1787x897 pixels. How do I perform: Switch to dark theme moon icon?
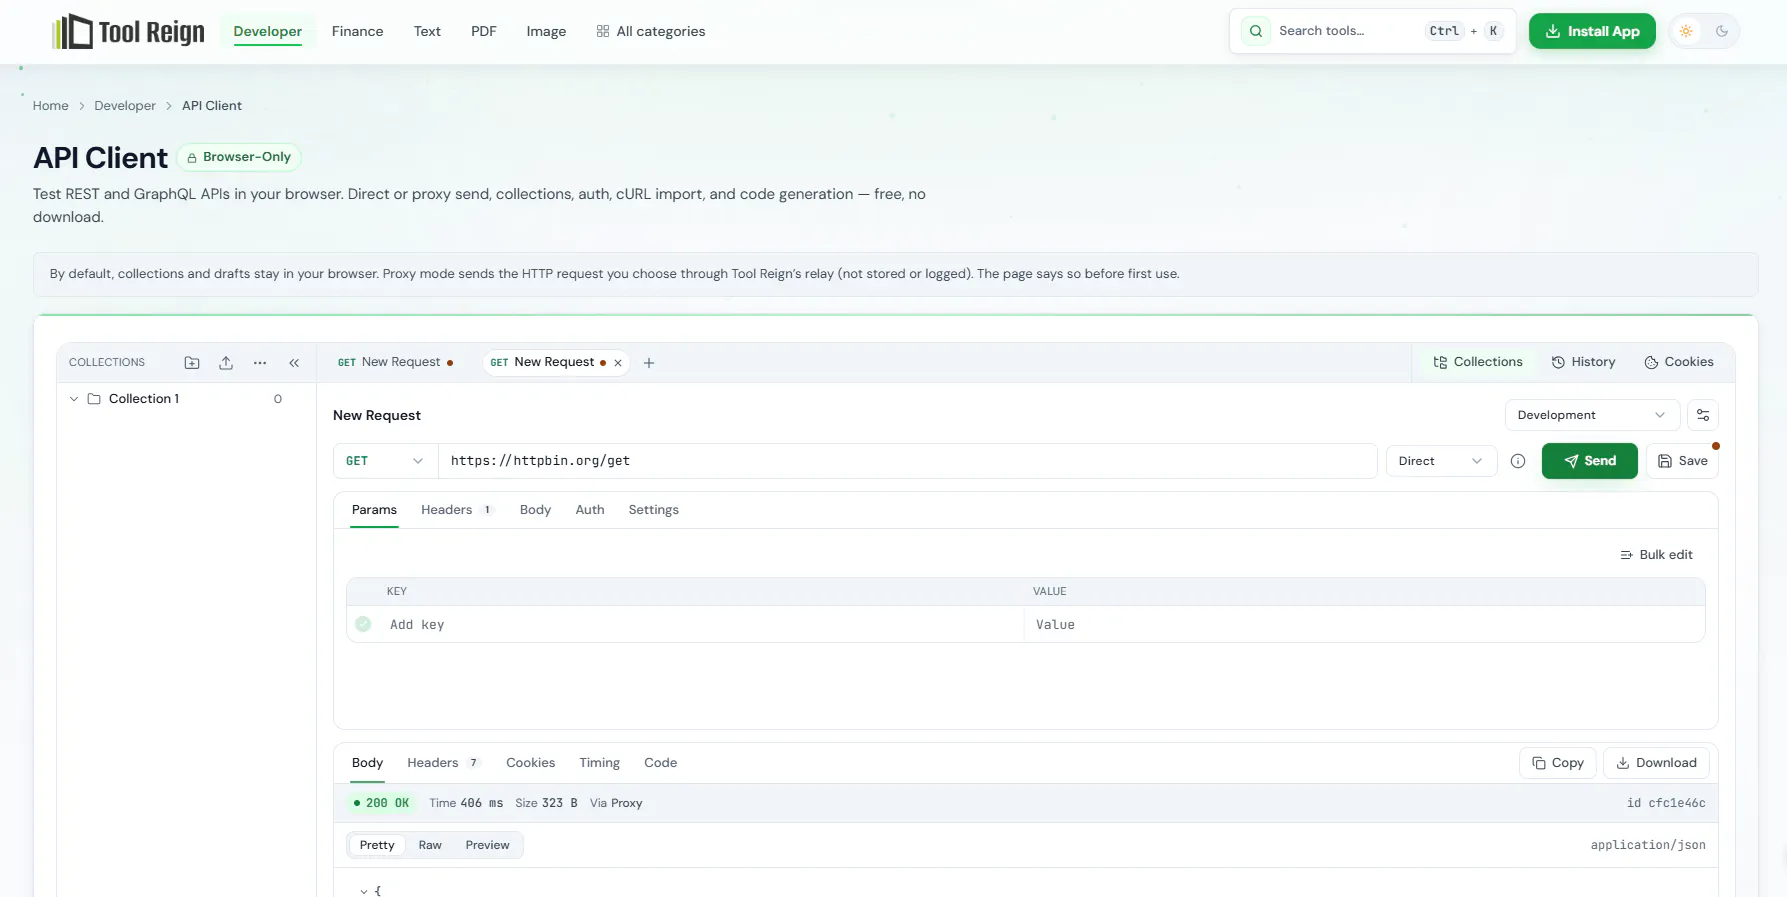coord(1722,31)
